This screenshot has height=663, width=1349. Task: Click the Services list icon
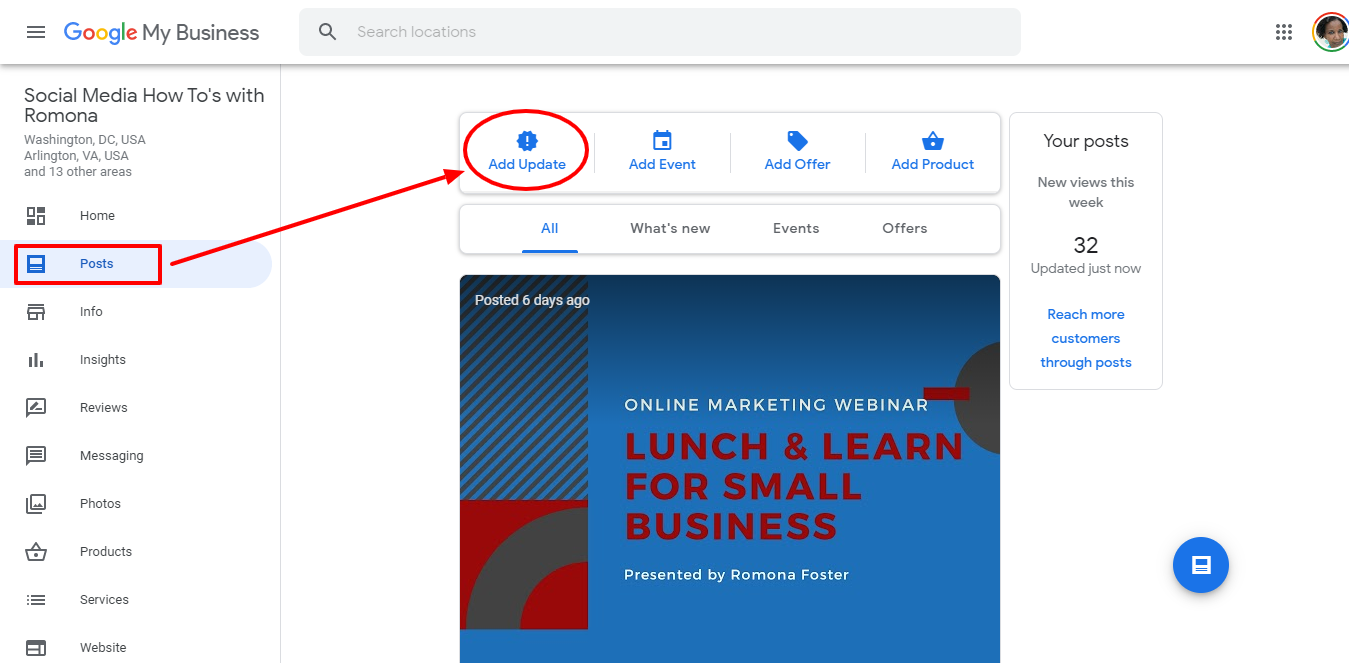click(36, 600)
